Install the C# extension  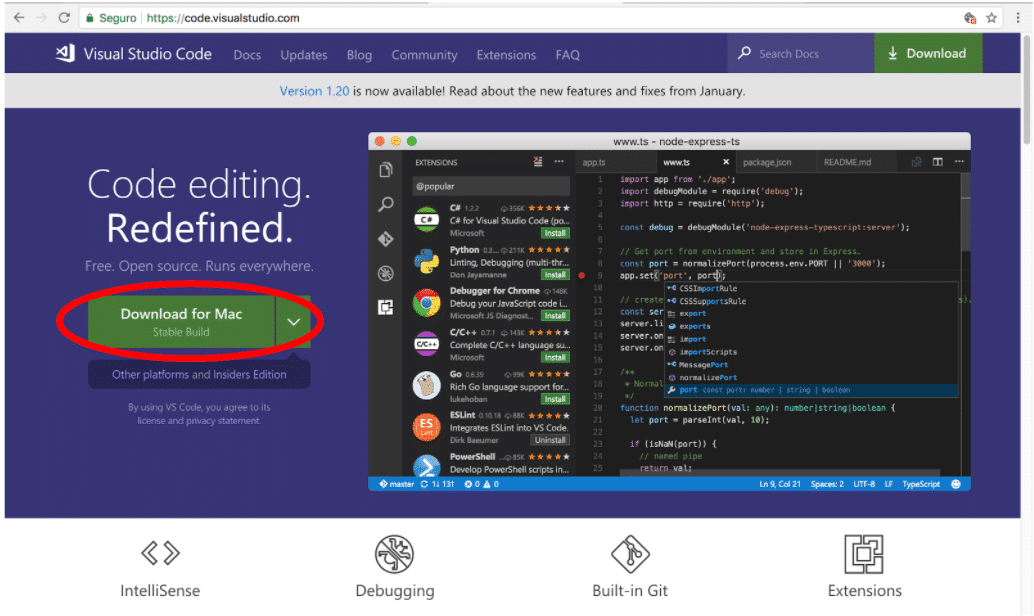coord(555,233)
